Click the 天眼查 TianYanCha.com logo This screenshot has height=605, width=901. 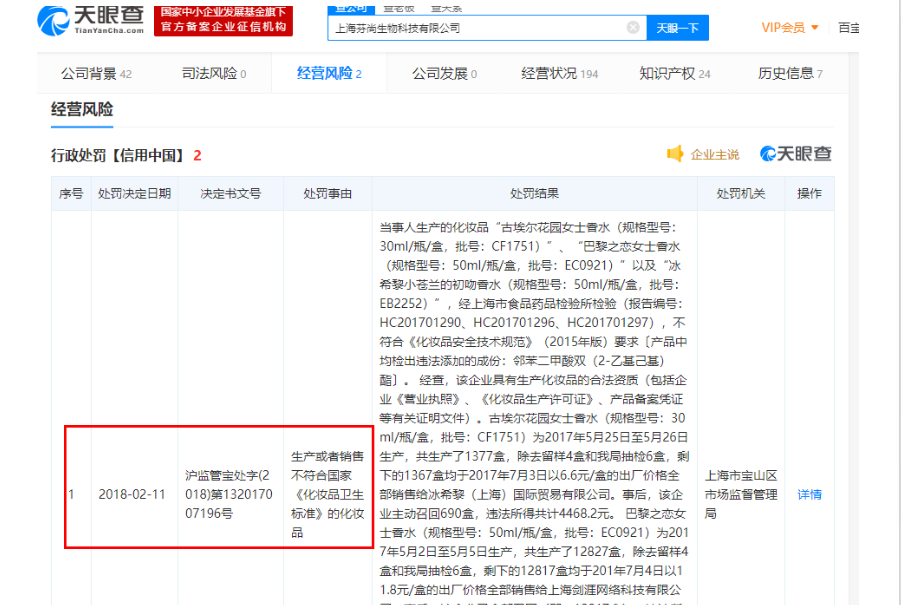(x=90, y=21)
